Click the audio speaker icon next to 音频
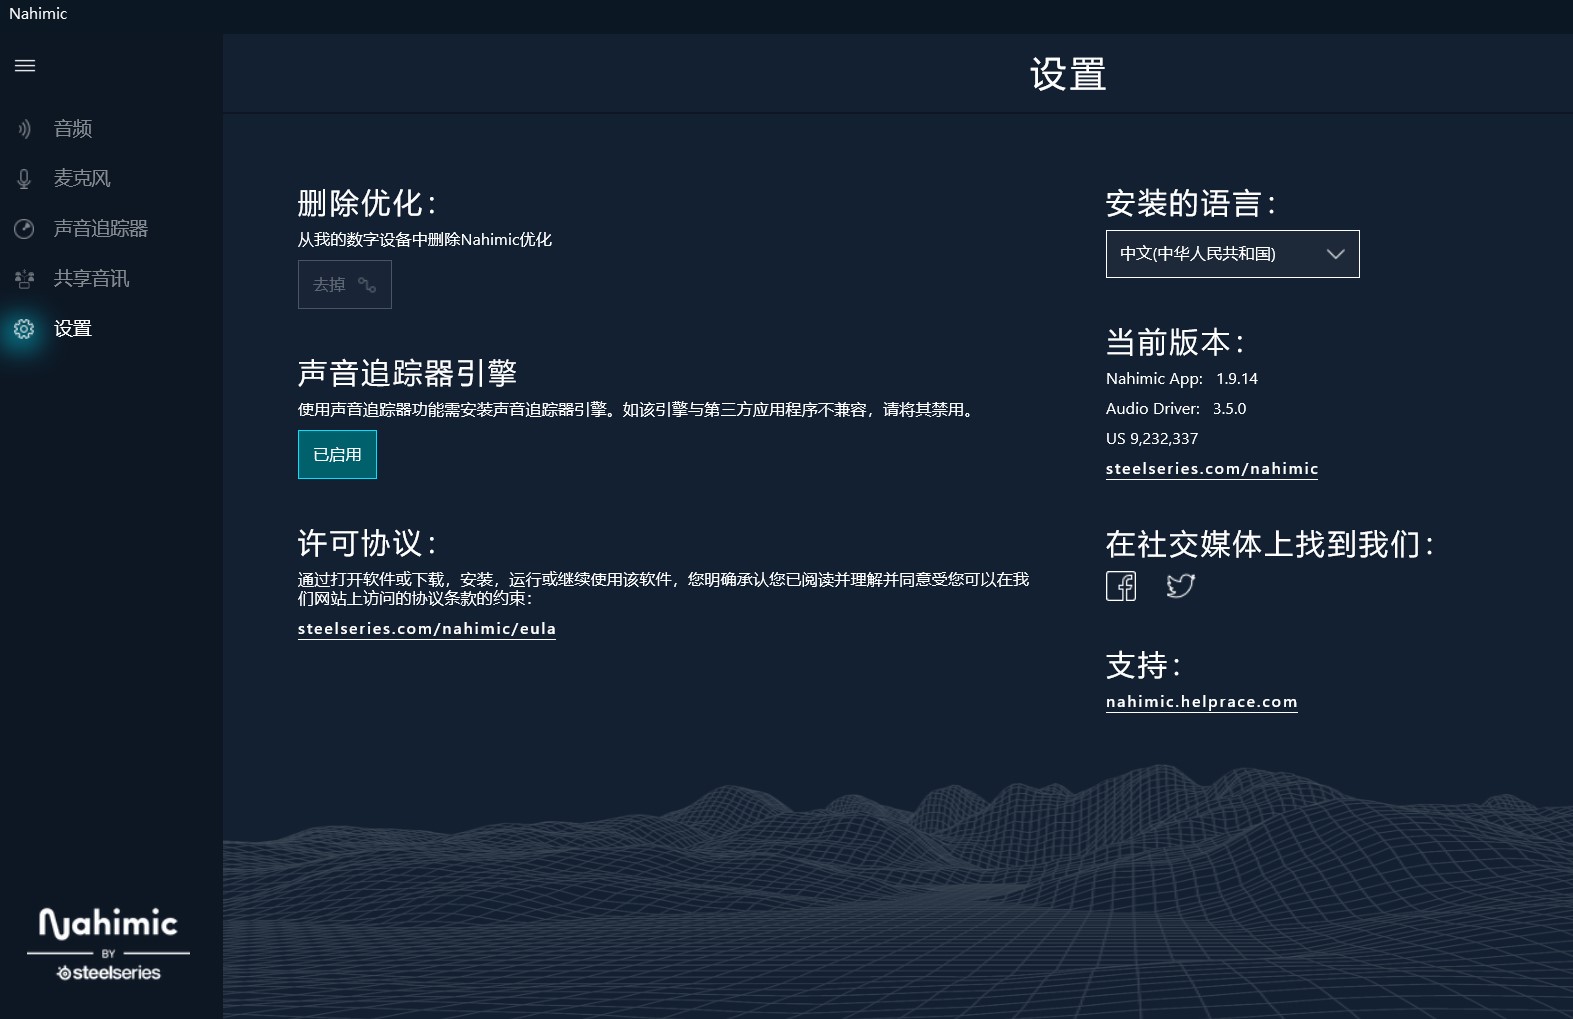The image size is (1573, 1019). click(x=24, y=129)
